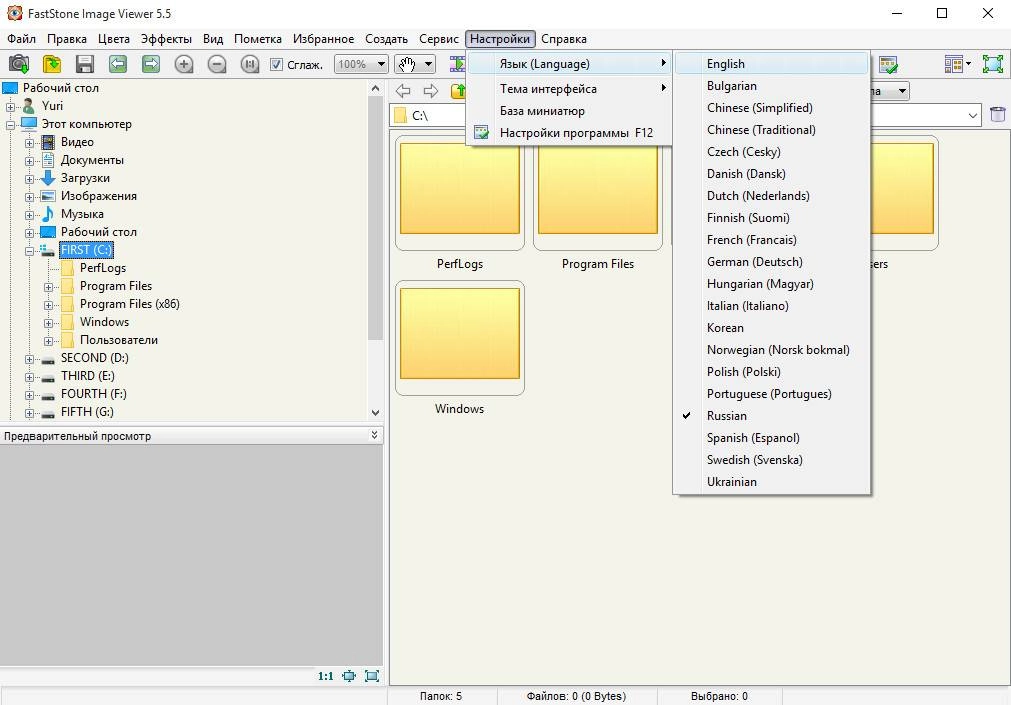Open the hand tool dropdown

[x=428, y=64]
